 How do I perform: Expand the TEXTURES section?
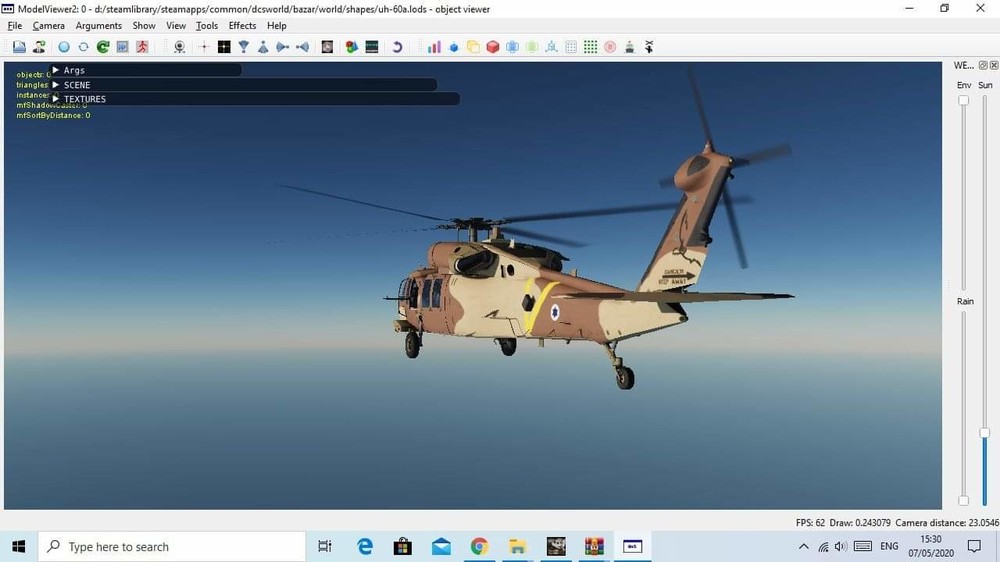click(x=56, y=99)
